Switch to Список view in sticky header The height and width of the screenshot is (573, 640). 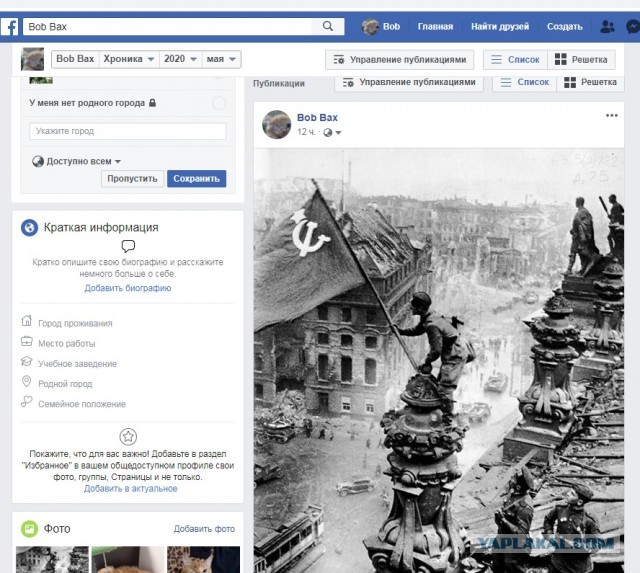click(x=516, y=60)
